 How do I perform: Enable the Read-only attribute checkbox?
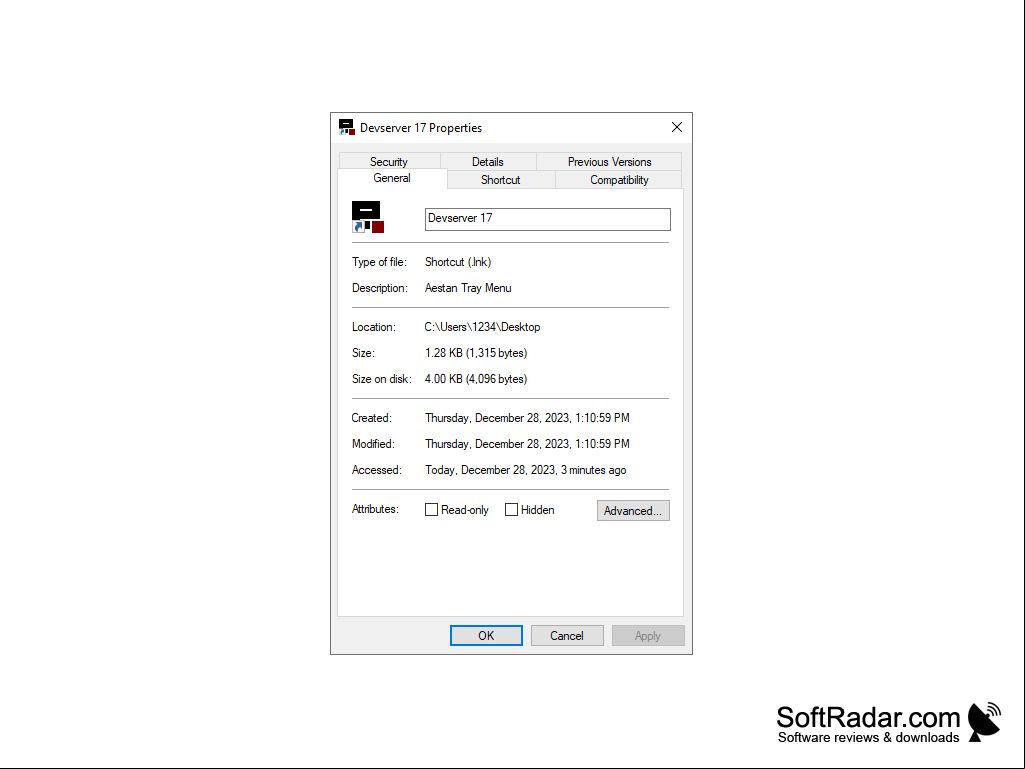(431, 510)
